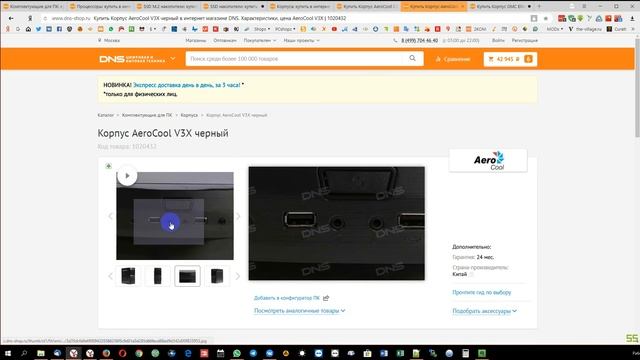This screenshot has height=360, width=640.
Task: Expand the Наши проекты dropdown menu
Action: pos(301,40)
